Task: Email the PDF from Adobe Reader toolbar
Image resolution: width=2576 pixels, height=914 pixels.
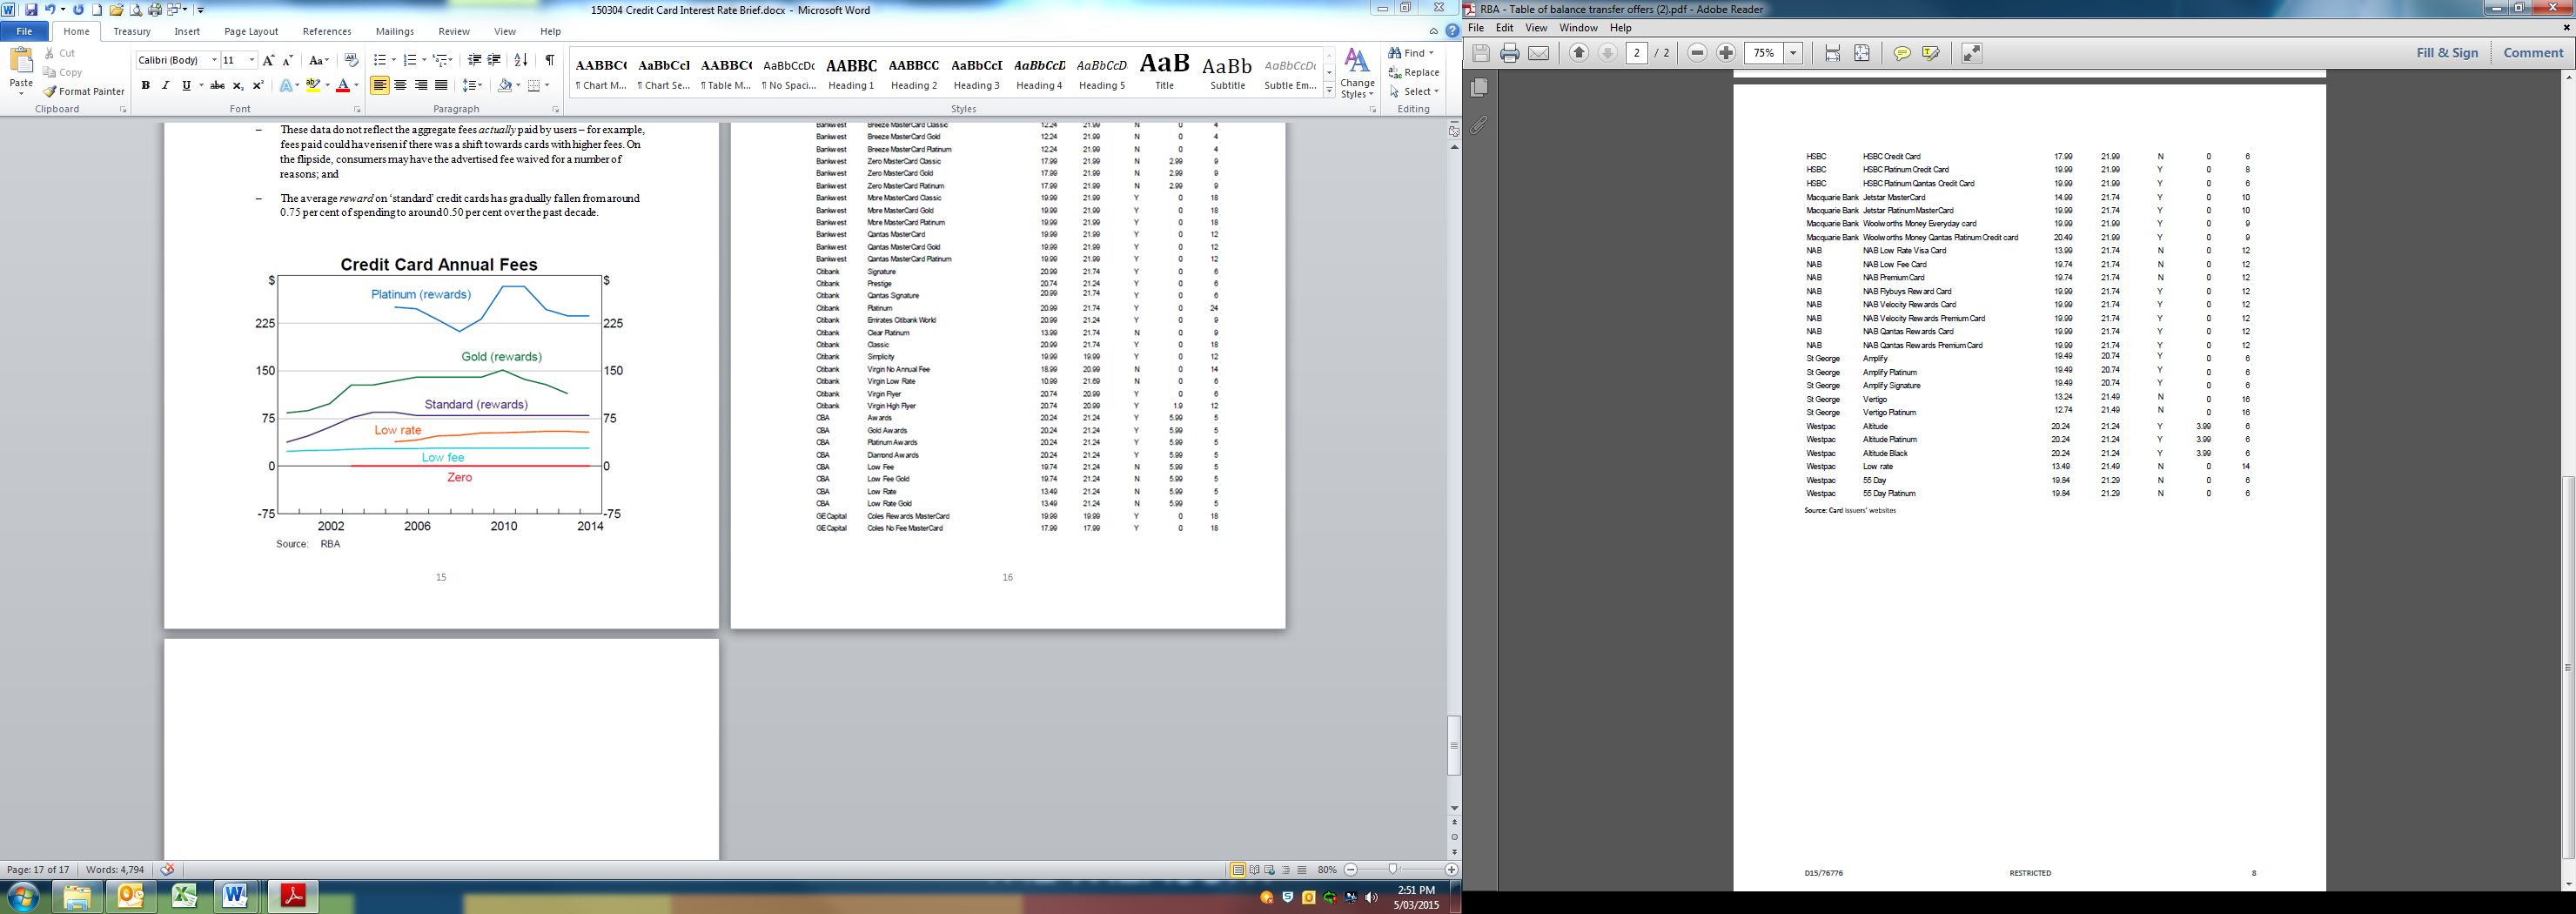Action: [1539, 53]
